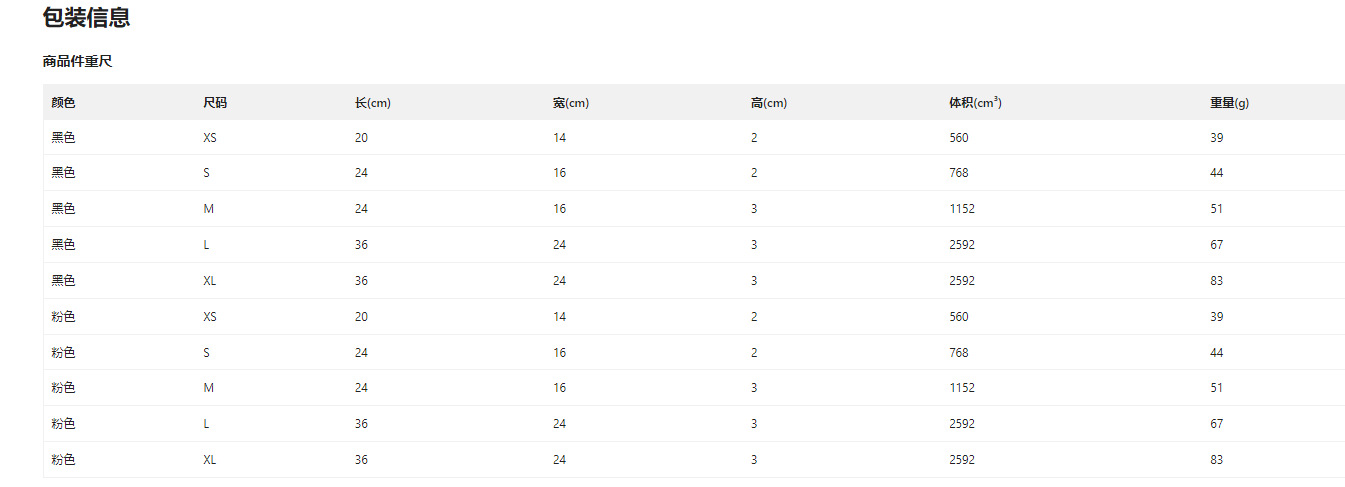Click weight 83 in 黑色 XL row
Image resolution: width=1345 pixels, height=487 pixels.
(x=1216, y=281)
